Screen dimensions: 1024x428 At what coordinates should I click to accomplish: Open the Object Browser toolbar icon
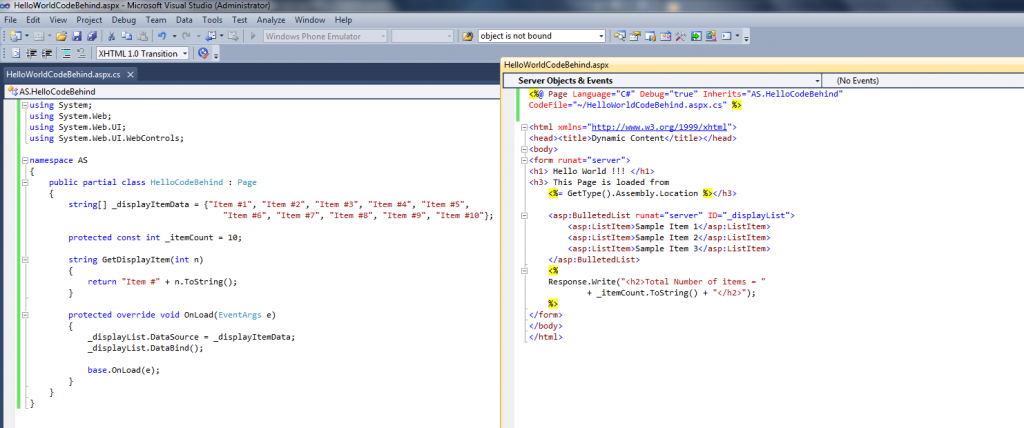point(665,36)
